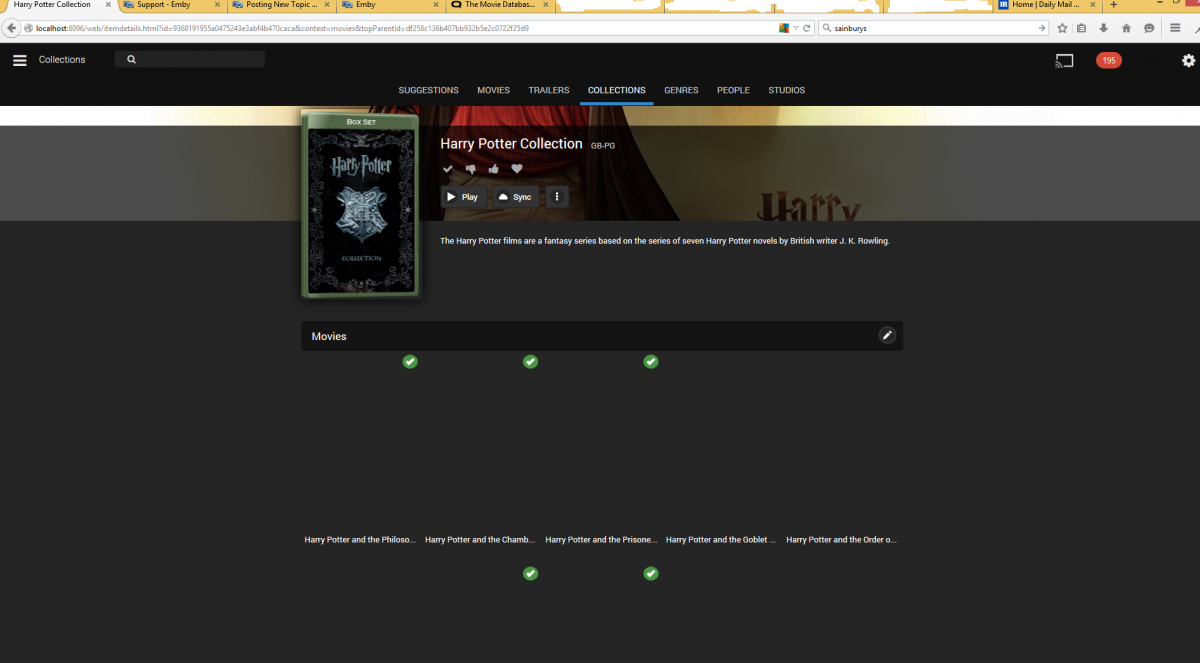
Task: Bookmark this page with the star icon
Action: (1062, 28)
